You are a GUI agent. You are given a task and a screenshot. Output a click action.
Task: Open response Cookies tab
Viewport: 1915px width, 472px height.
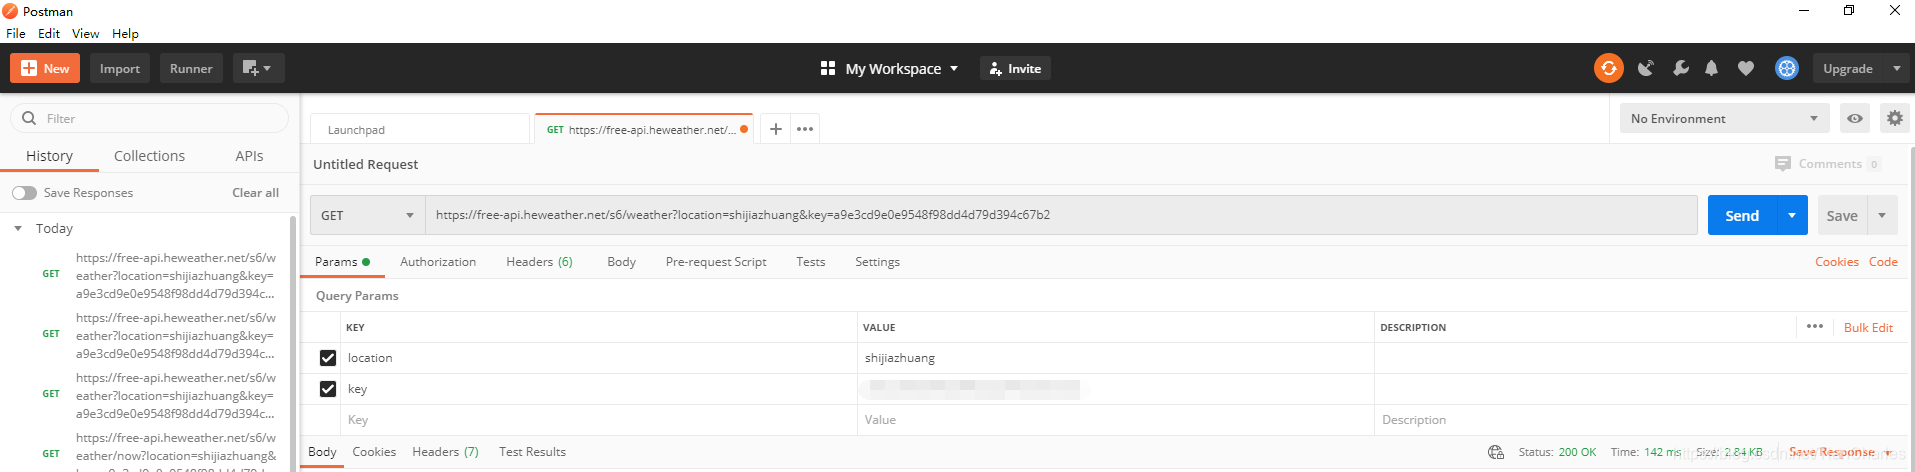(x=374, y=452)
